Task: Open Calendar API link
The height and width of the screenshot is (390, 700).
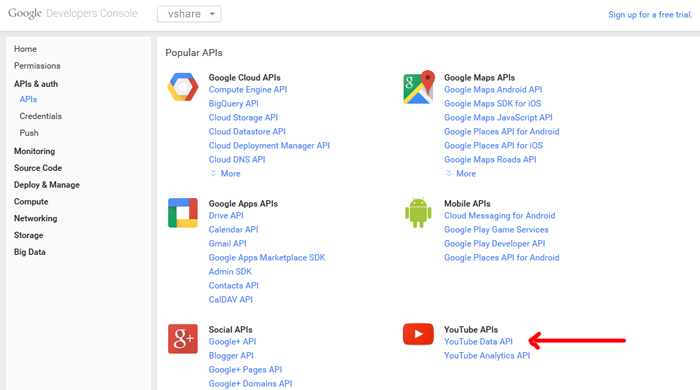Action: click(x=233, y=230)
